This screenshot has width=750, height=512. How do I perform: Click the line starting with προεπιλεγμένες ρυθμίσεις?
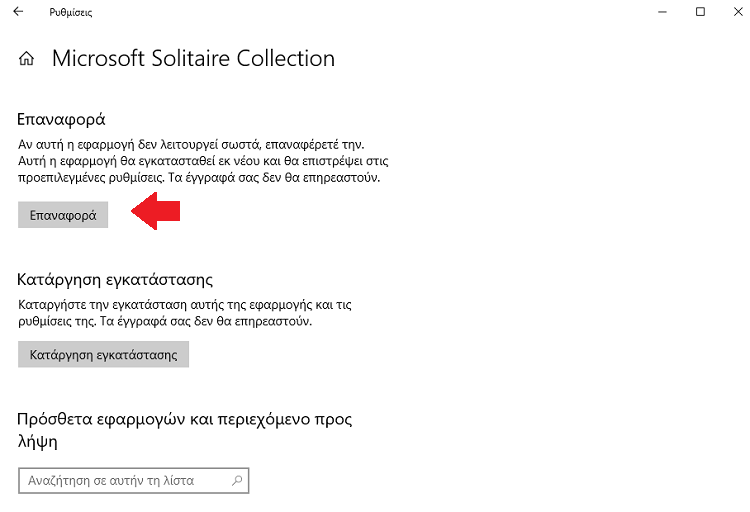coord(199,178)
